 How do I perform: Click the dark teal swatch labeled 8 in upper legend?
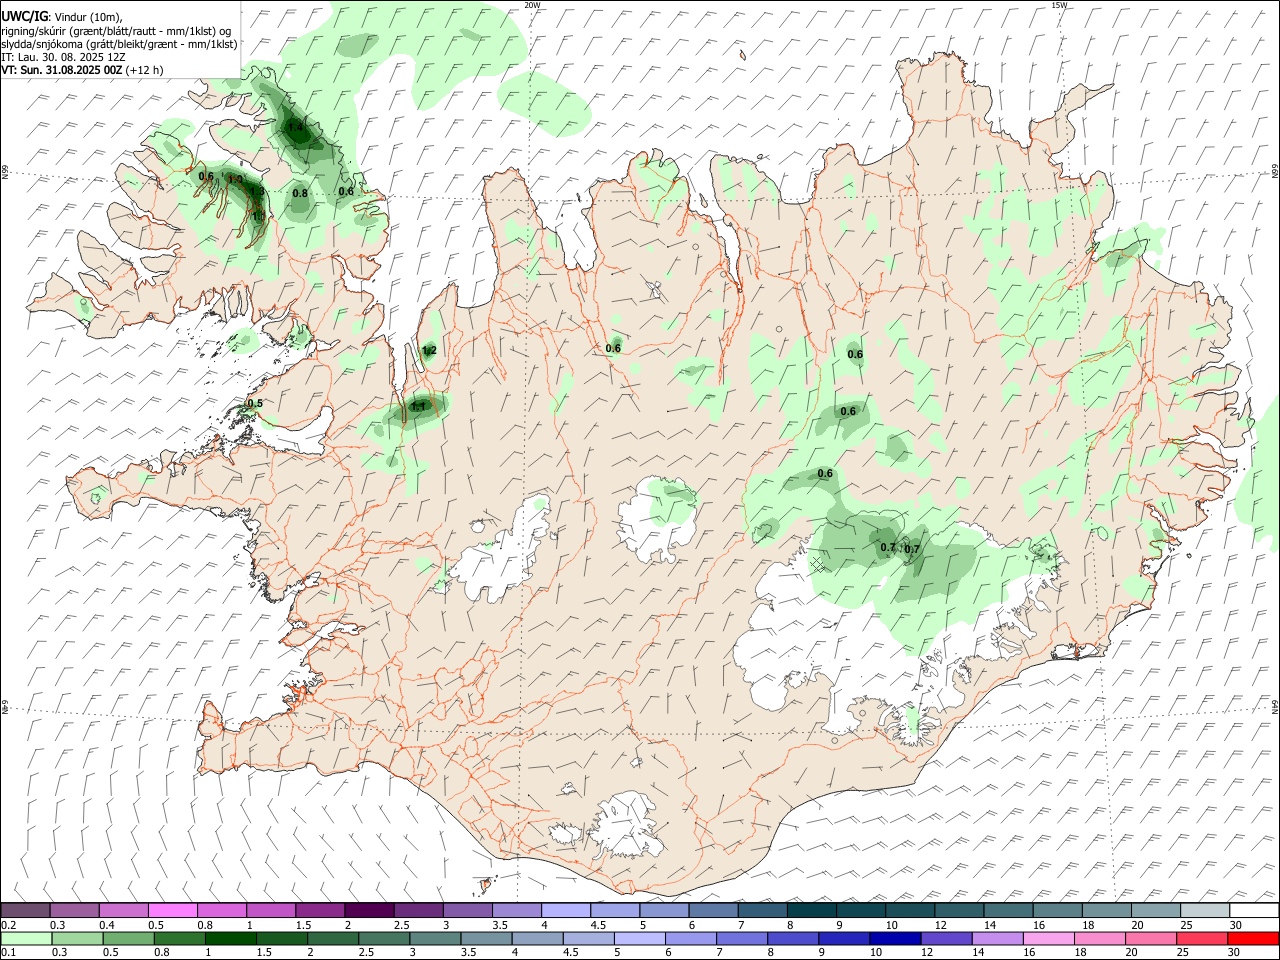tap(811, 910)
